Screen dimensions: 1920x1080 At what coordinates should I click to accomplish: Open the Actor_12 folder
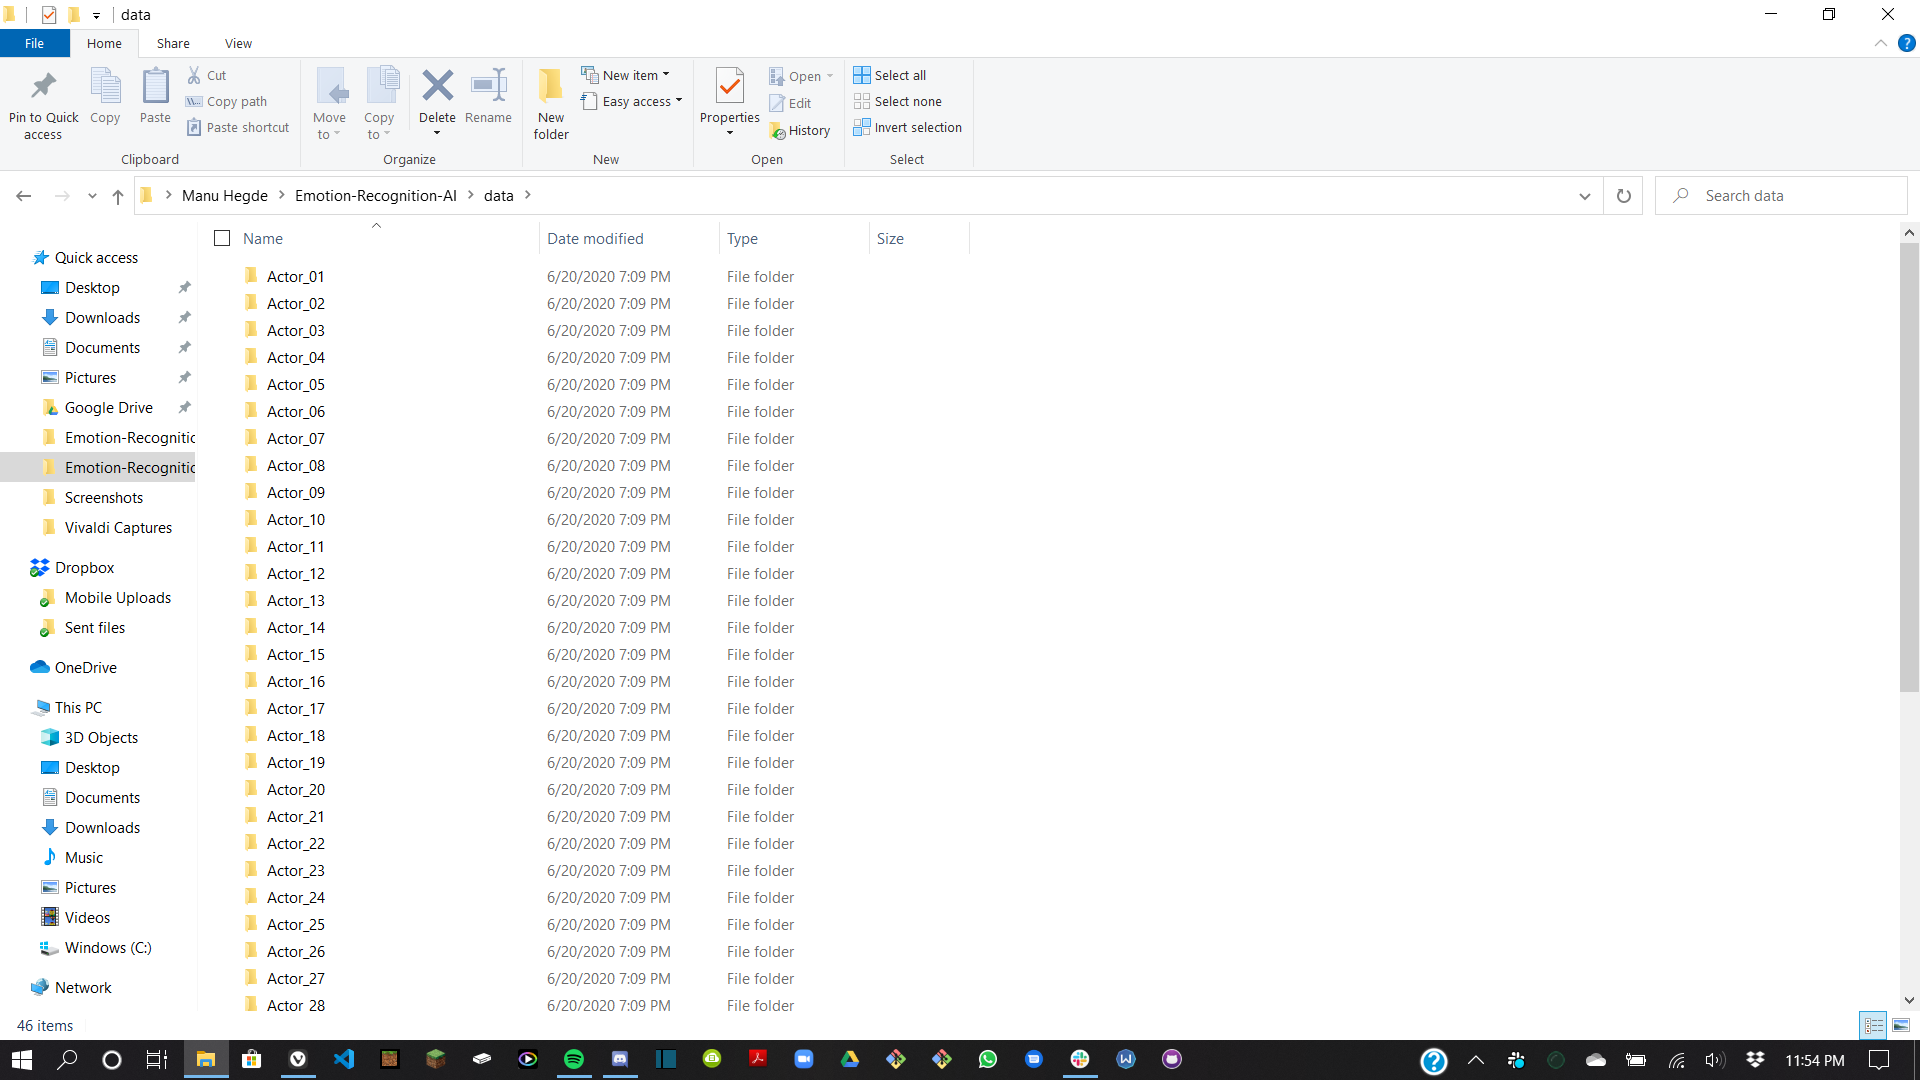tap(295, 574)
